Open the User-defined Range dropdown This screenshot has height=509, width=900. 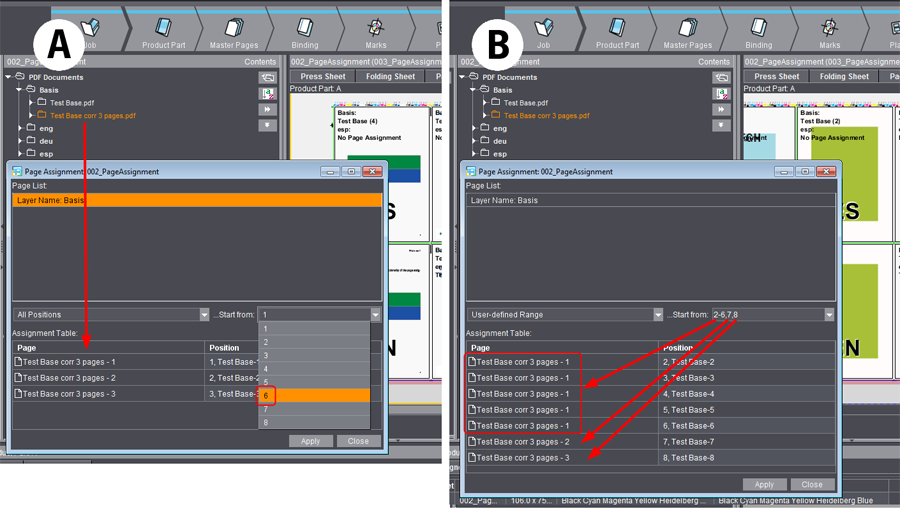tap(565, 315)
